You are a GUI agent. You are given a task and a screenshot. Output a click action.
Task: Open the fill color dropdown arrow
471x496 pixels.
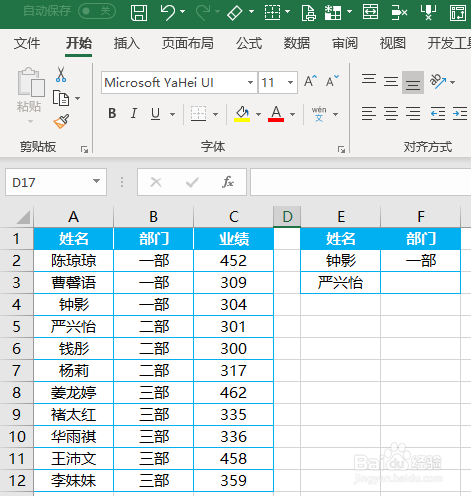[258, 114]
